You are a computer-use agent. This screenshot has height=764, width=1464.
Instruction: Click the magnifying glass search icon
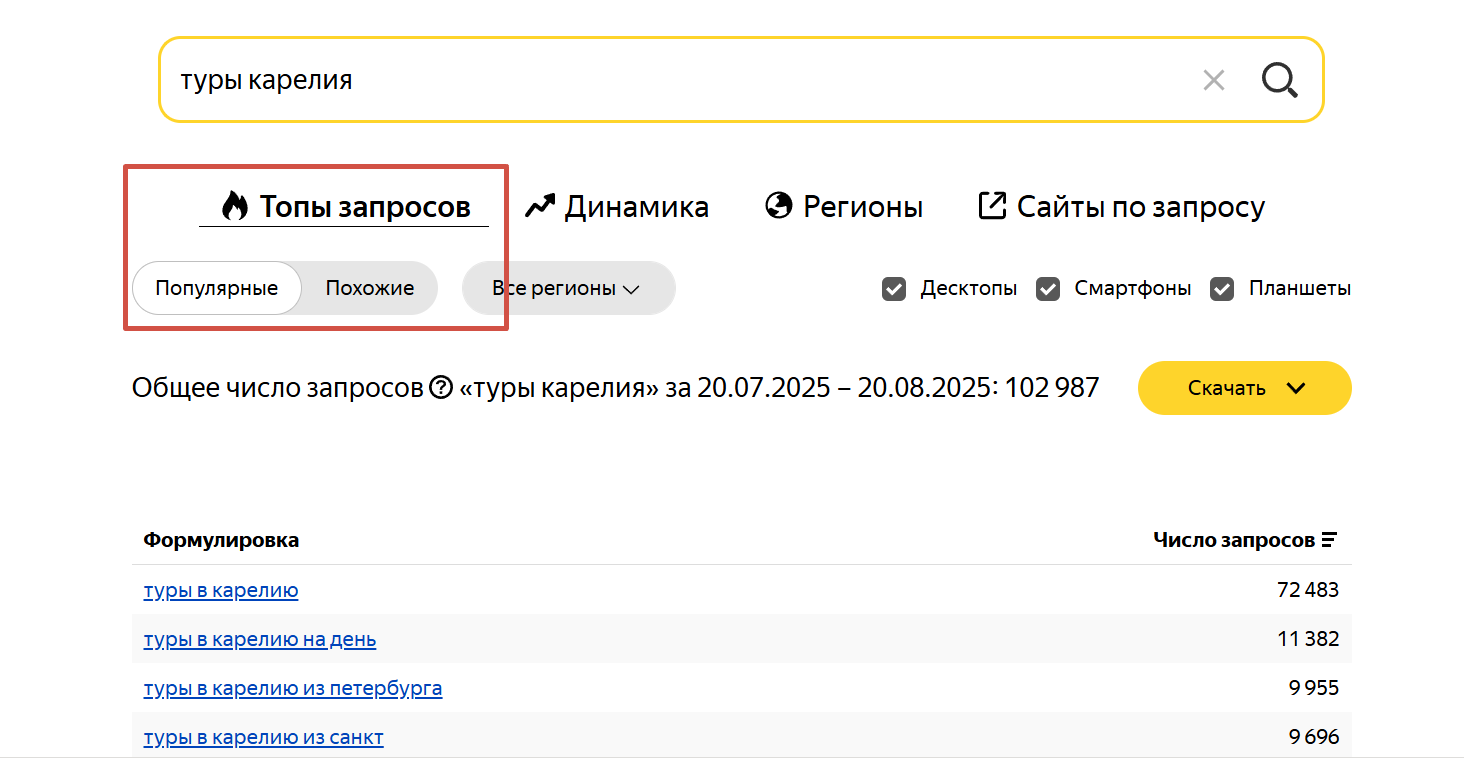pos(1279,80)
